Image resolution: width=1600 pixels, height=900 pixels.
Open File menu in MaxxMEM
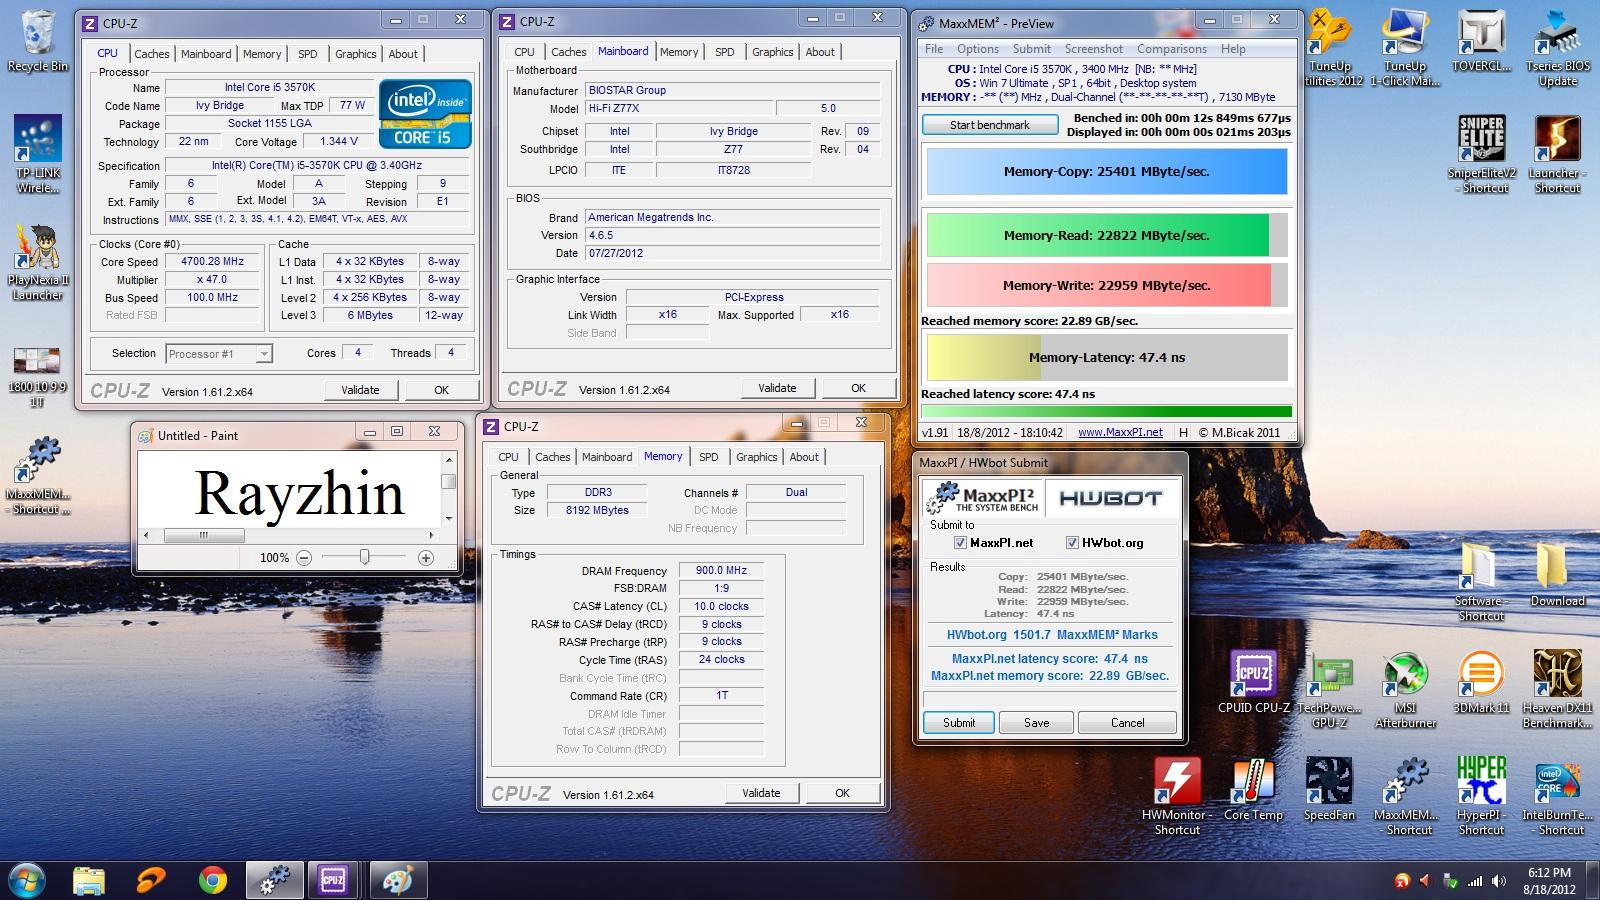934,49
